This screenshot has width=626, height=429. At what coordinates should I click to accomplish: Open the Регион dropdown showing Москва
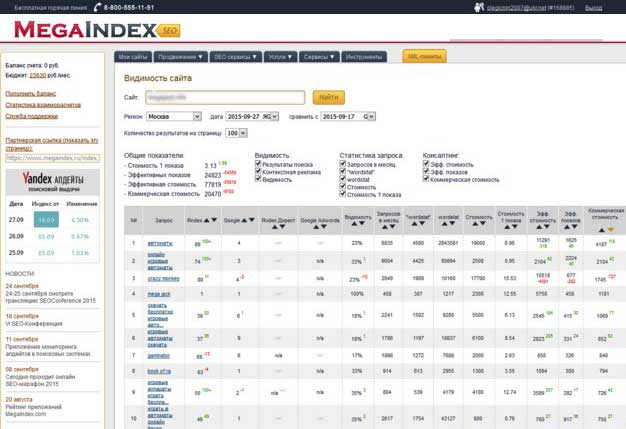click(174, 117)
